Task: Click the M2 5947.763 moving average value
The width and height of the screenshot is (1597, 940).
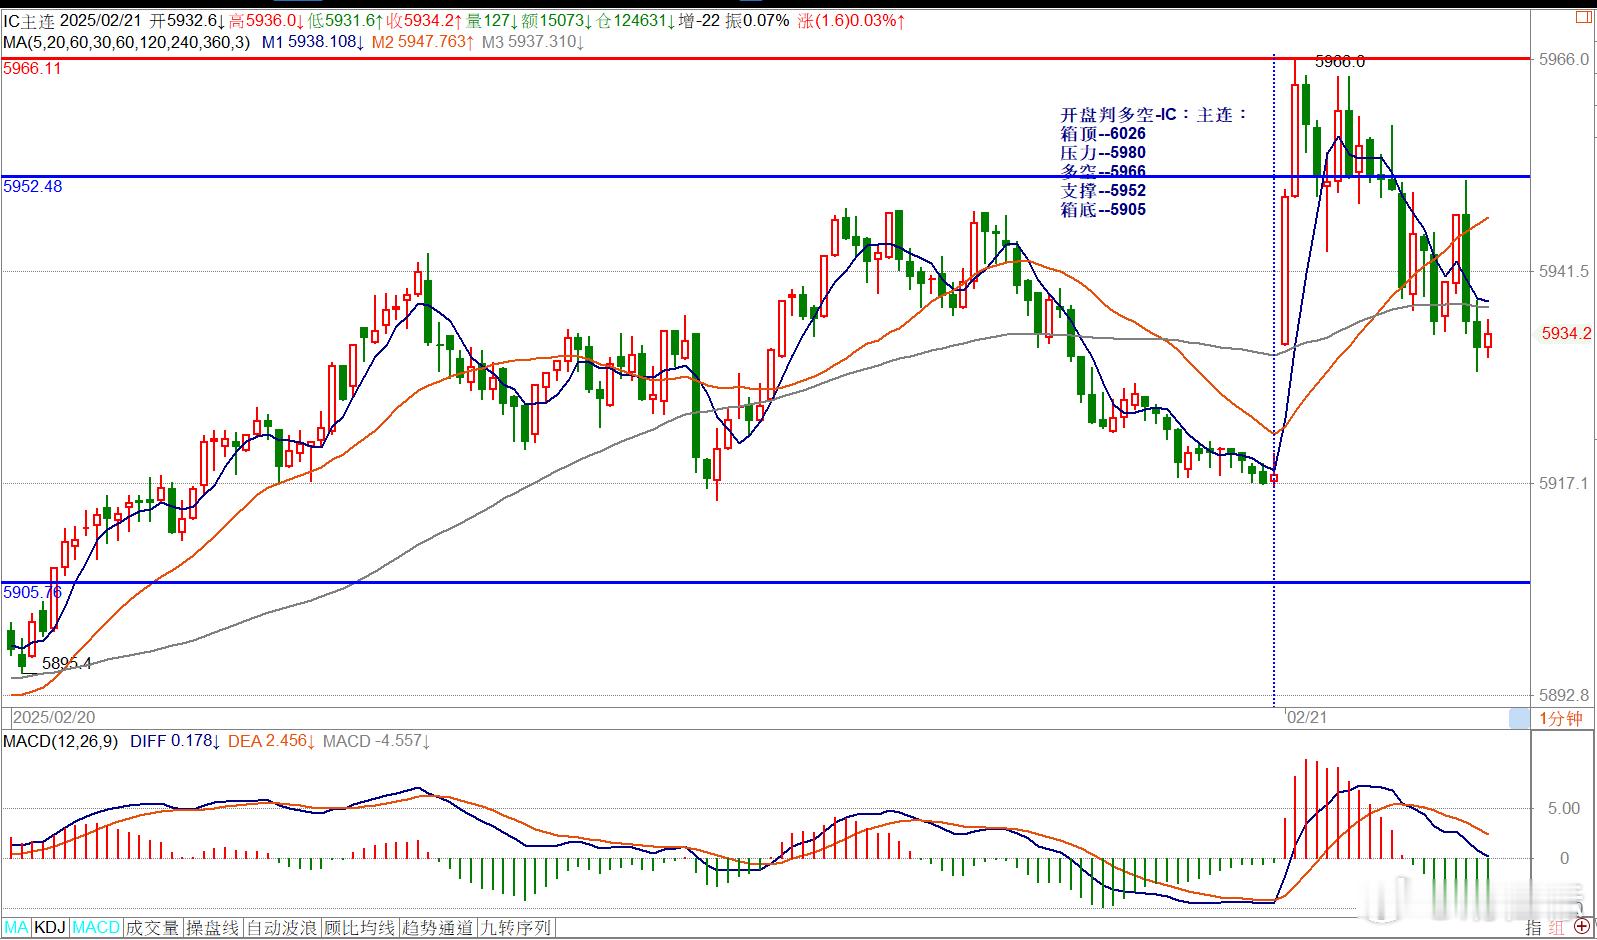Action: tap(422, 42)
